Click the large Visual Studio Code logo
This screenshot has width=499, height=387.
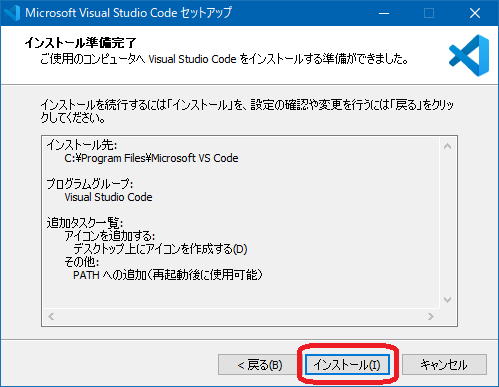470,55
